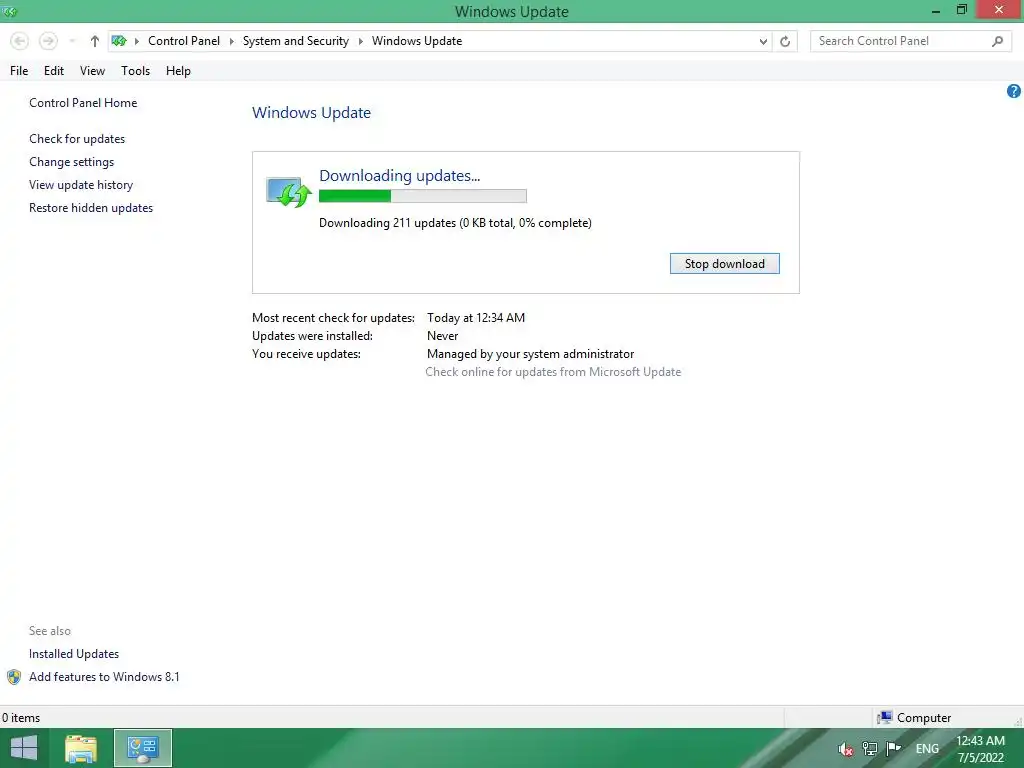Click the network tray icon
This screenshot has width=1024, height=768.
coord(870,748)
